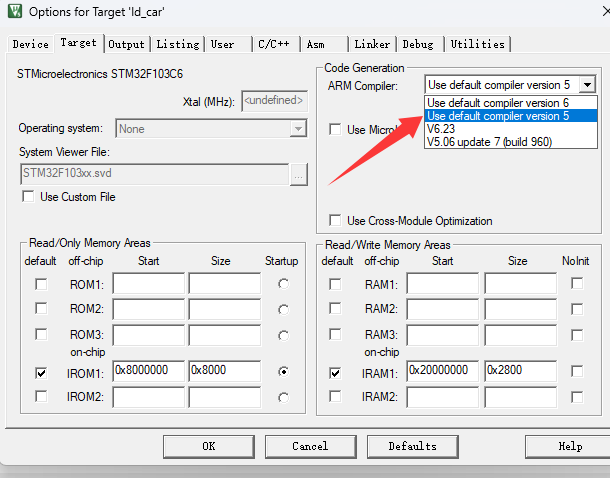Screen dimensions: 610x478
Task: Uncheck IROM1 default checkbox
Action: coord(41,373)
